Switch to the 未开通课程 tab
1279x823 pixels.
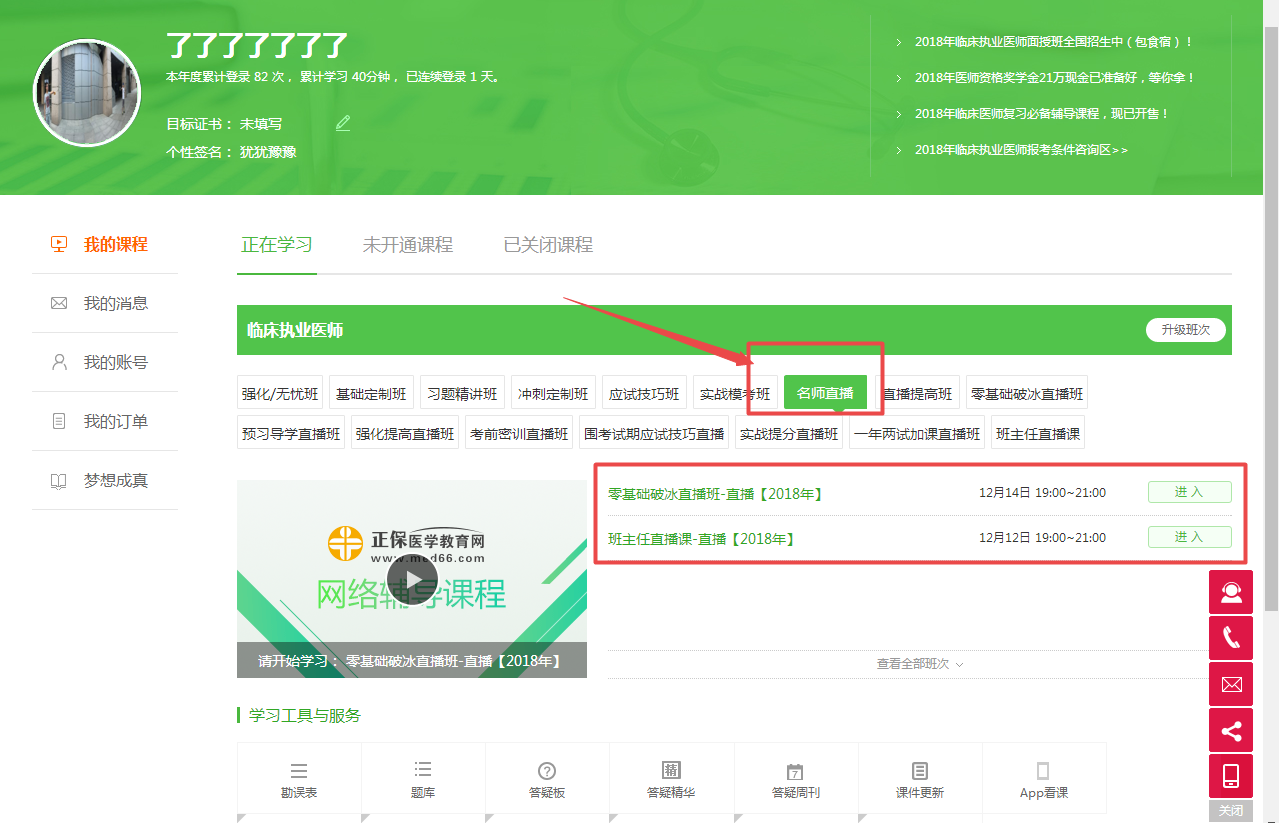point(407,244)
